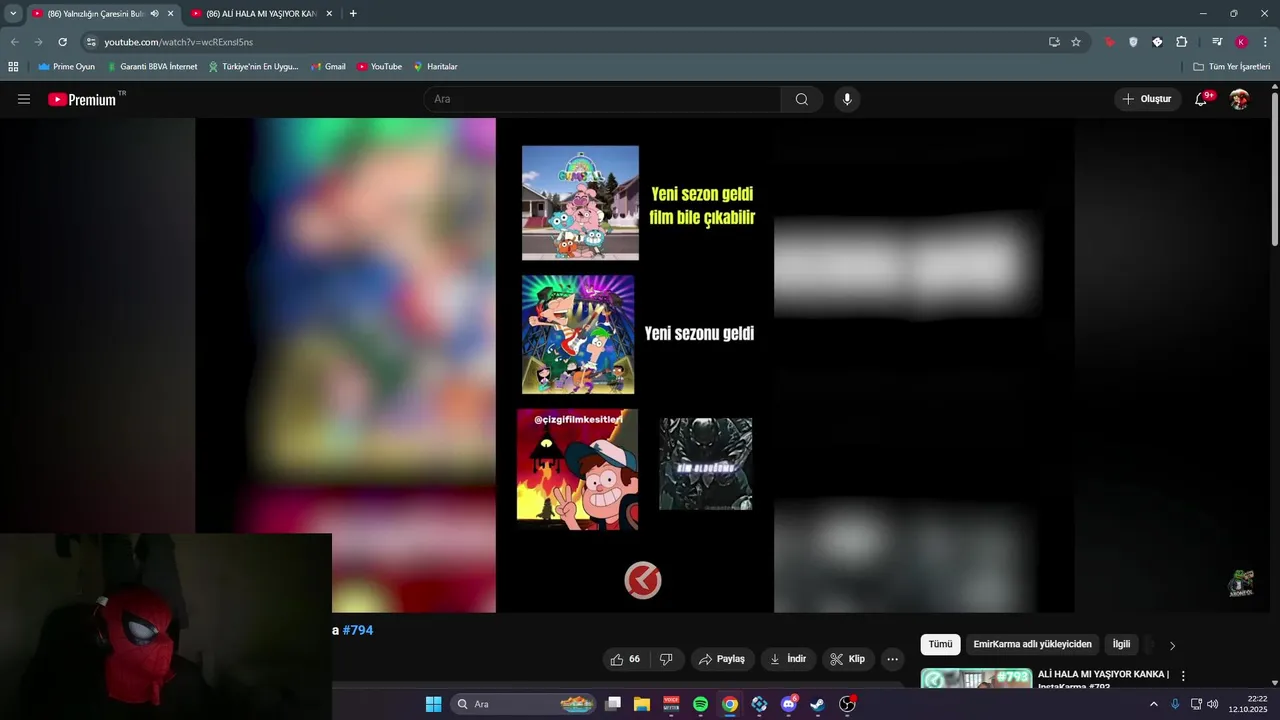Open Steam from taskbar

coord(817,704)
